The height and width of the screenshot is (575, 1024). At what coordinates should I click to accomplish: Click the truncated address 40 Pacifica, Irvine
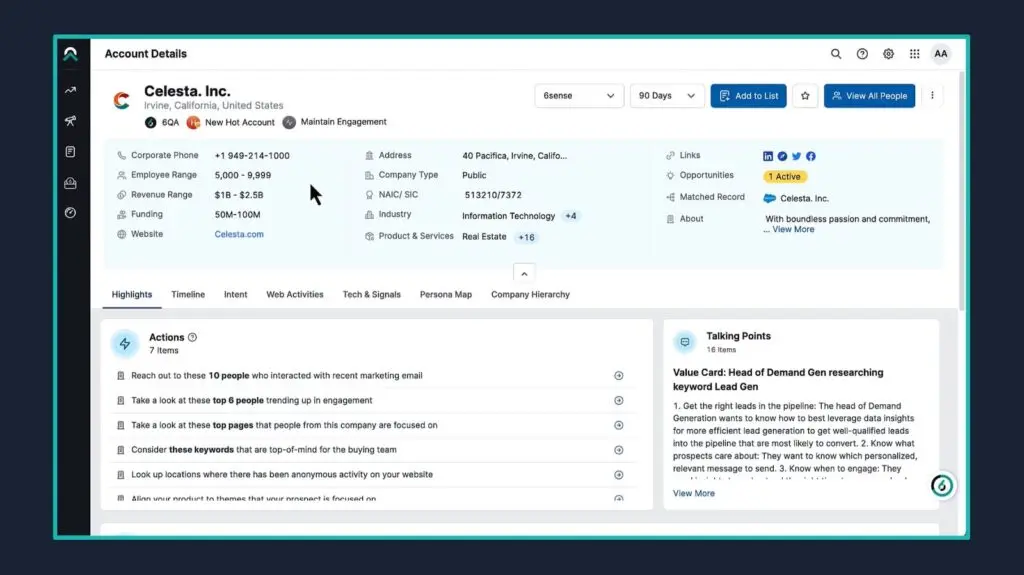click(x=515, y=156)
